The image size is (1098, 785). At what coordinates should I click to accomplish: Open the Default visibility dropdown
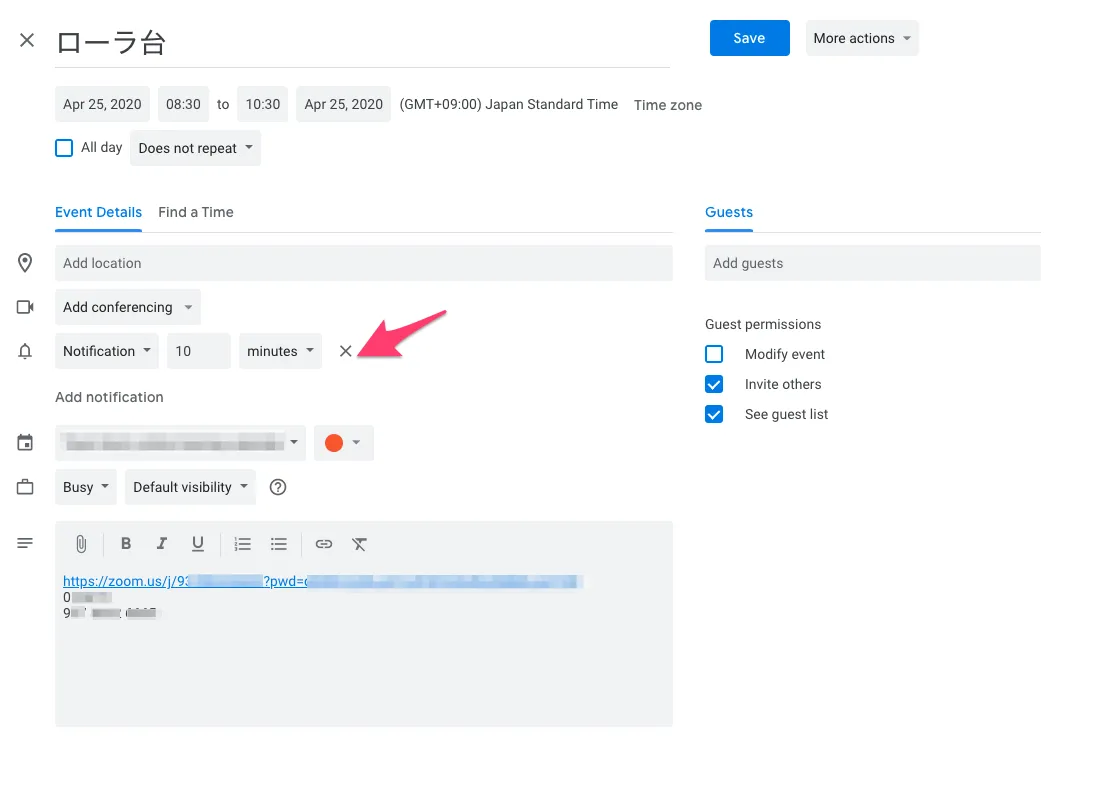(190, 487)
